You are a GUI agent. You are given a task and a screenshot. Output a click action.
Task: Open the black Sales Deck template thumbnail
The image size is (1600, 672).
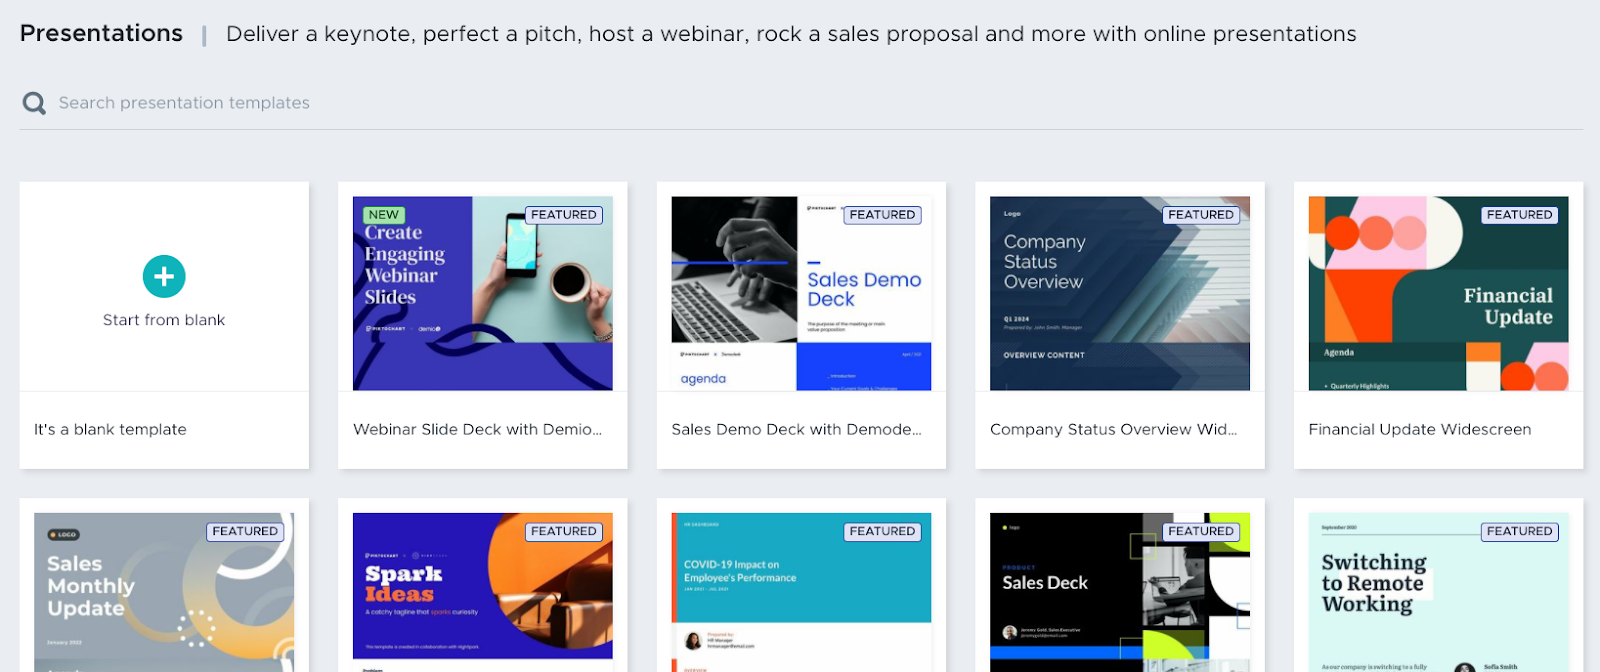tap(1120, 592)
